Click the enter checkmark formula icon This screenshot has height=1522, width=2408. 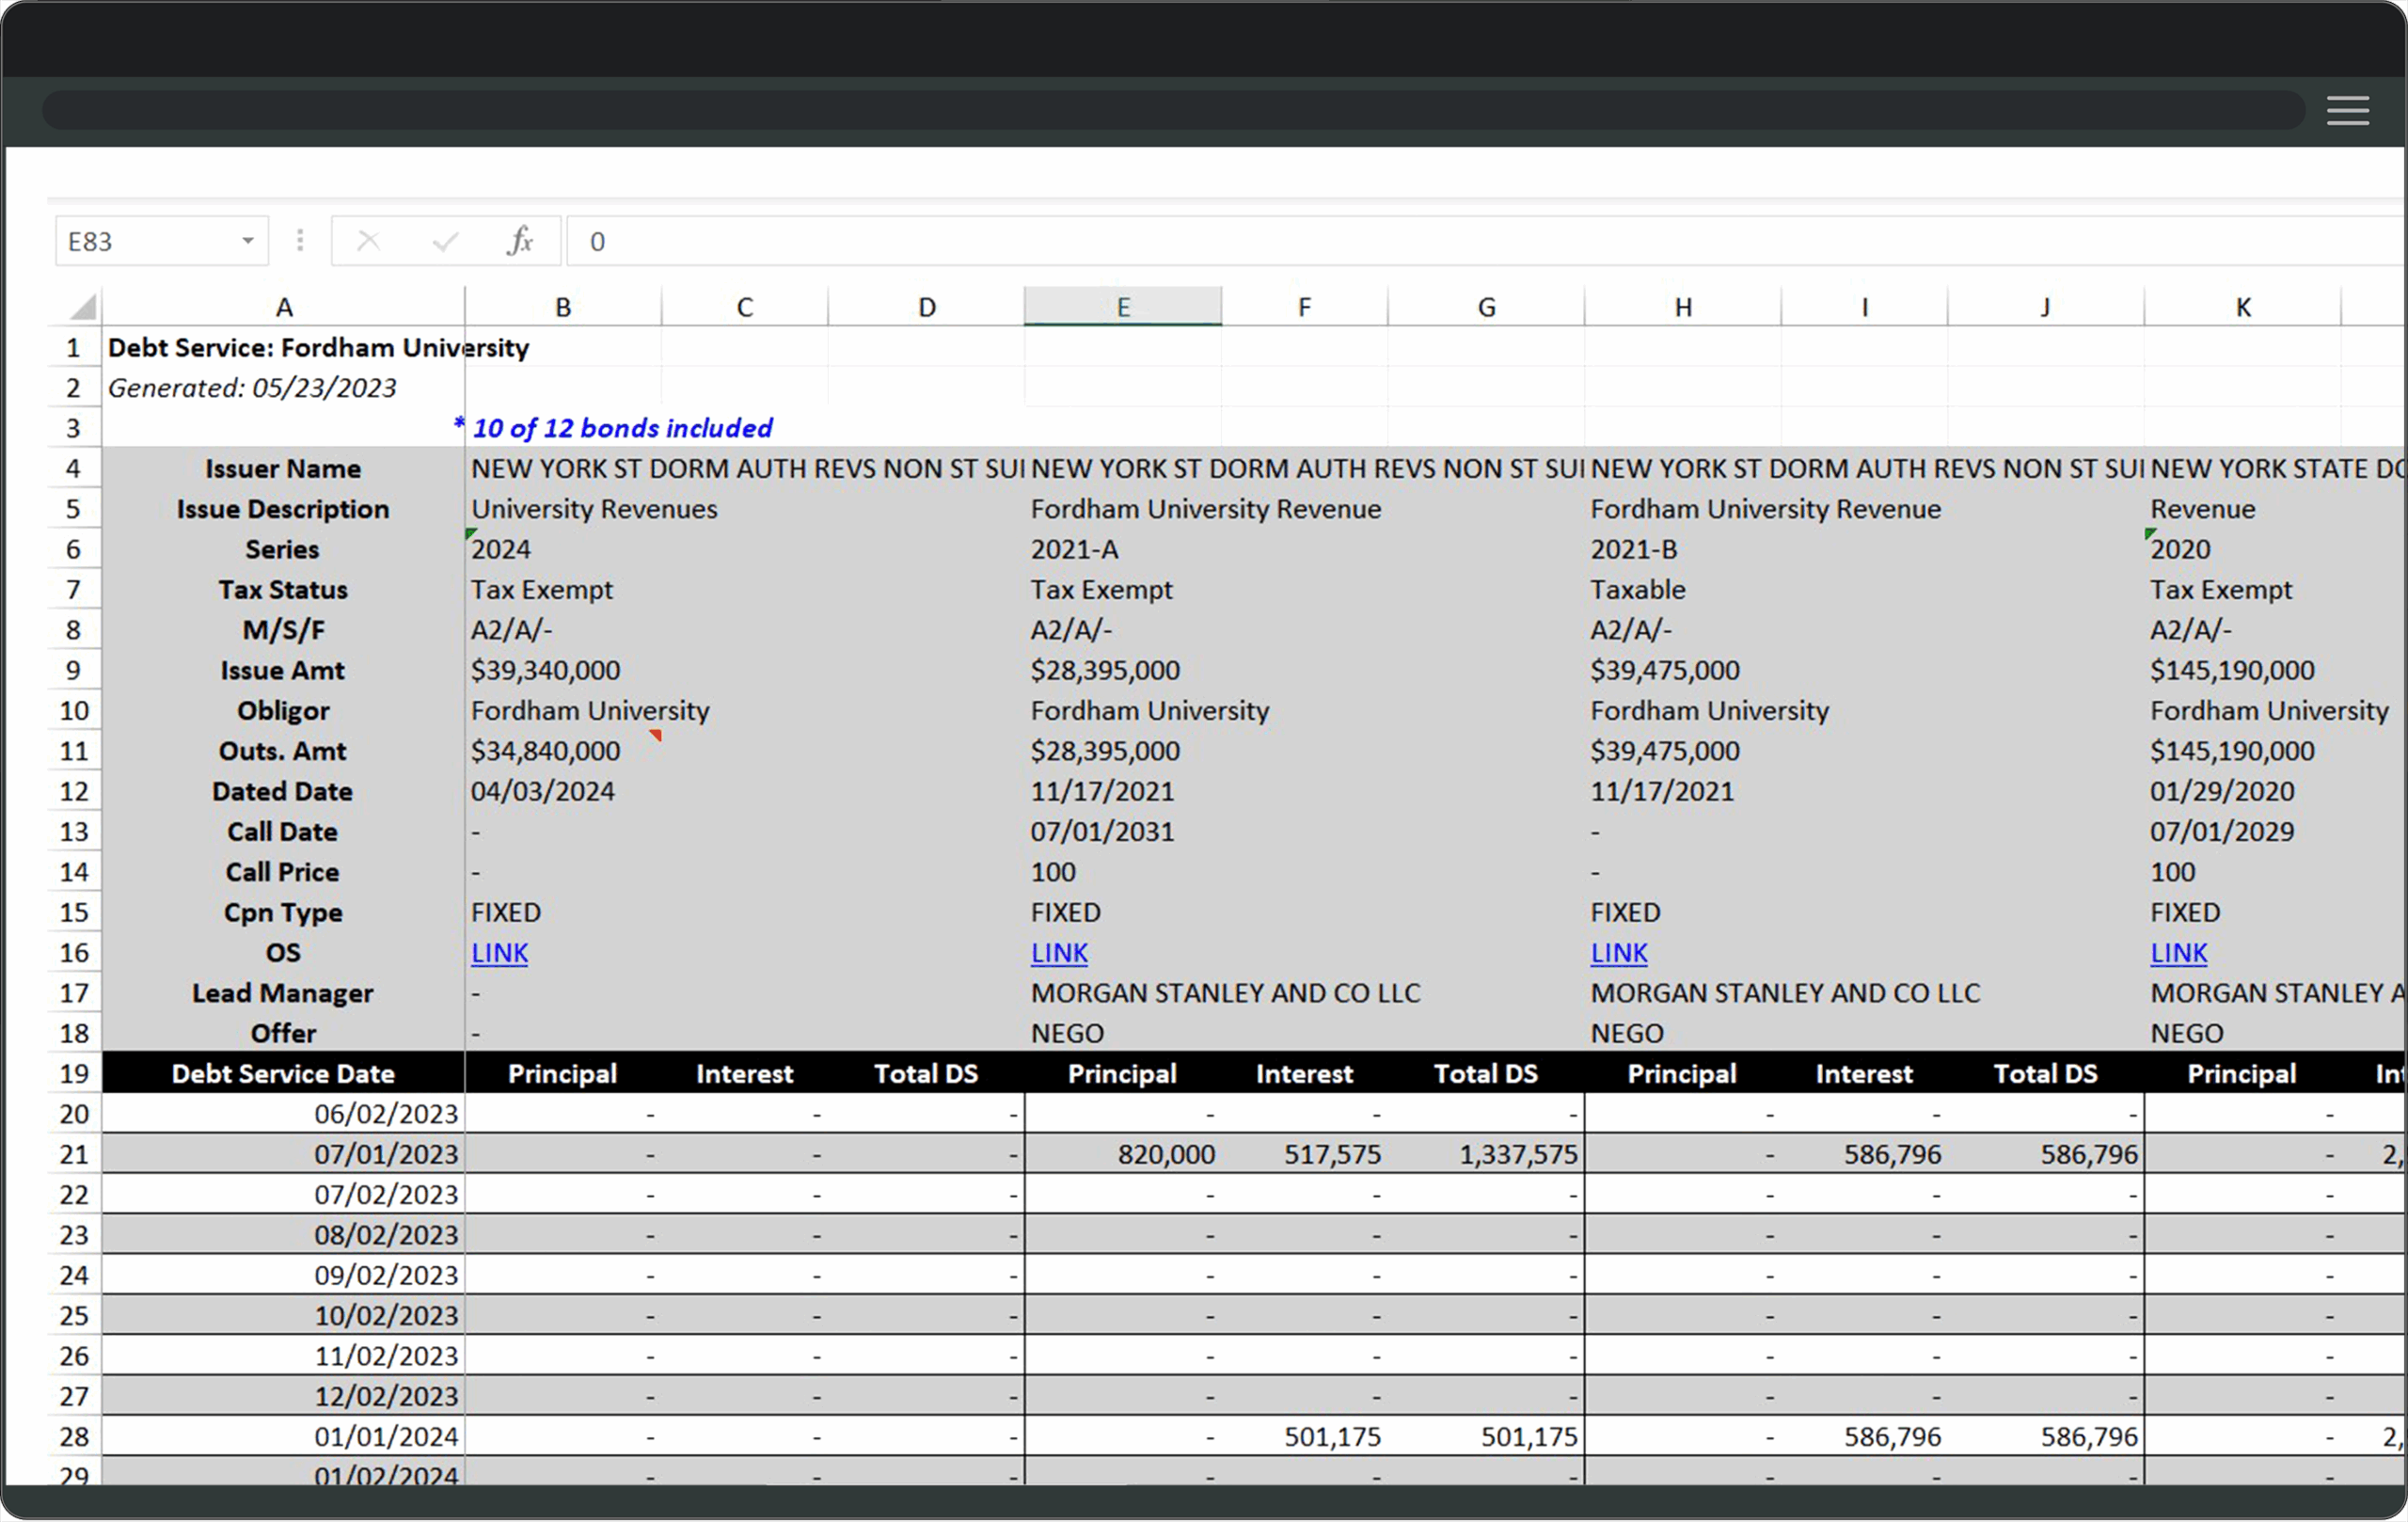pos(445,241)
